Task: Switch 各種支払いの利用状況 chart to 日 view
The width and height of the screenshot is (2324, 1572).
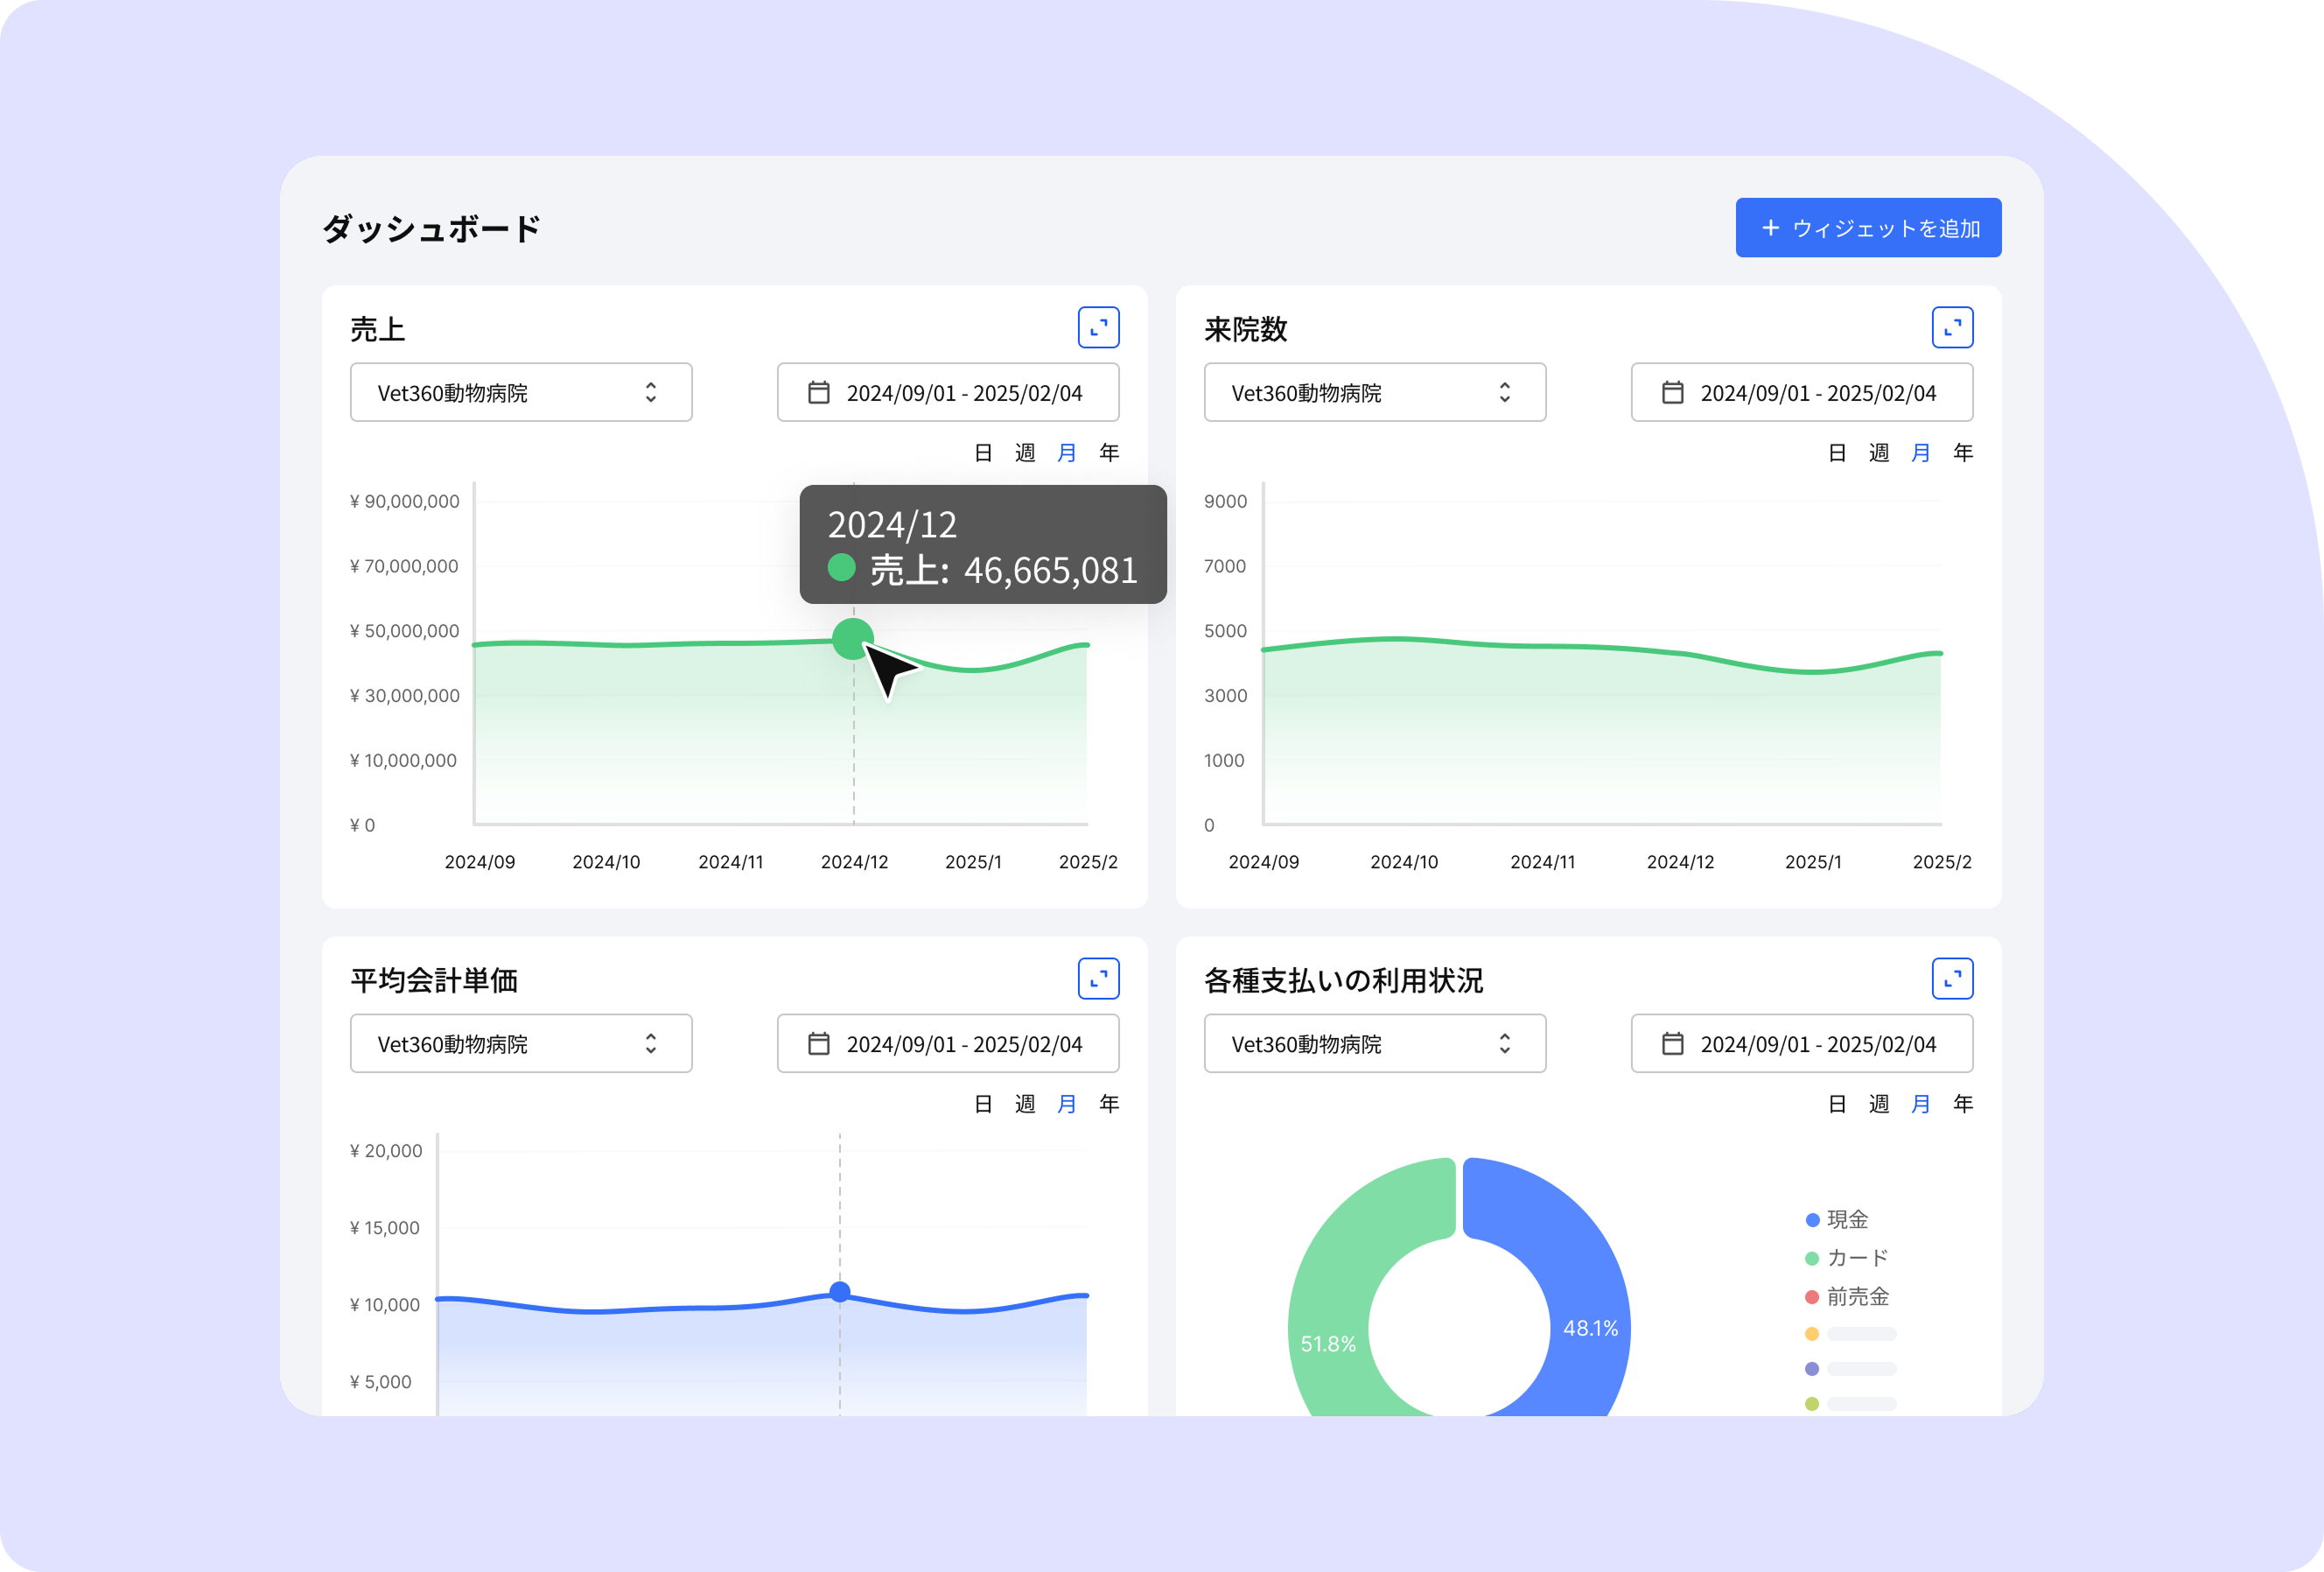Action: click(x=1837, y=1104)
